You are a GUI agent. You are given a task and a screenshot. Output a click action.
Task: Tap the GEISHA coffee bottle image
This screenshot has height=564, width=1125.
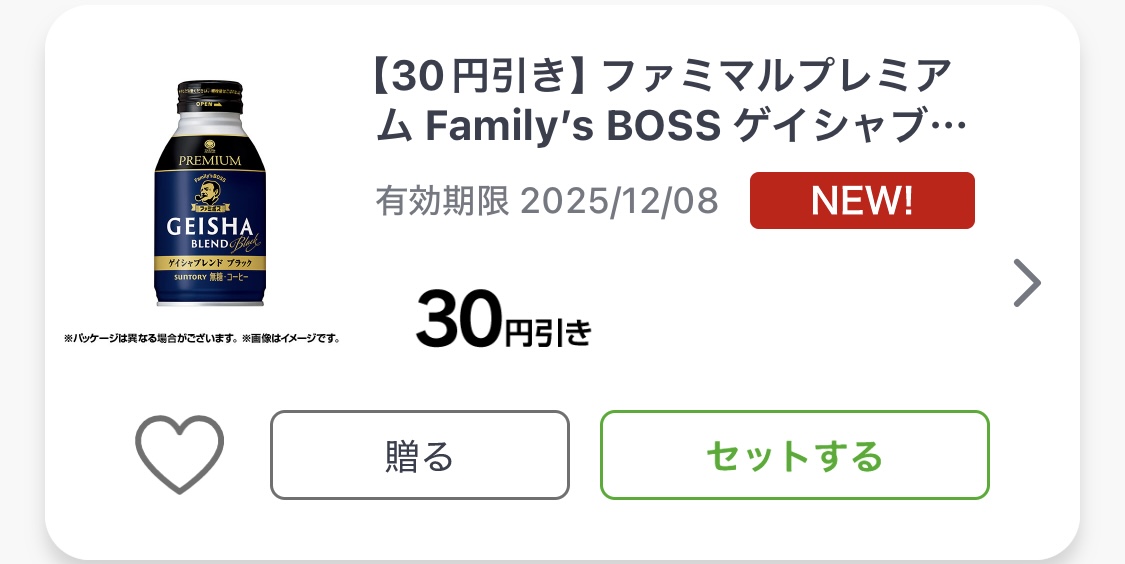point(210,195)
